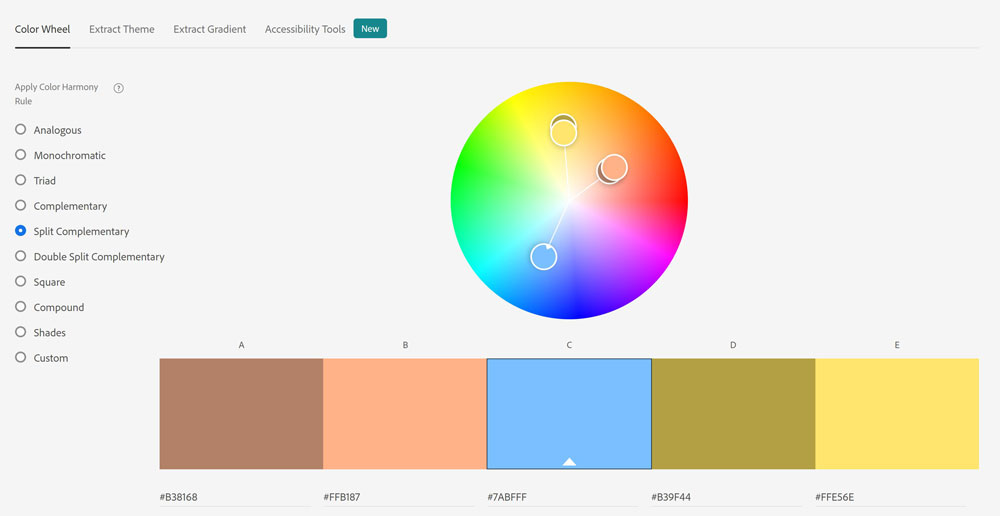This screenshot has width=1000, height=516.
Task: Enable Double Split Complementary rule
Action: tap(21, 257)
